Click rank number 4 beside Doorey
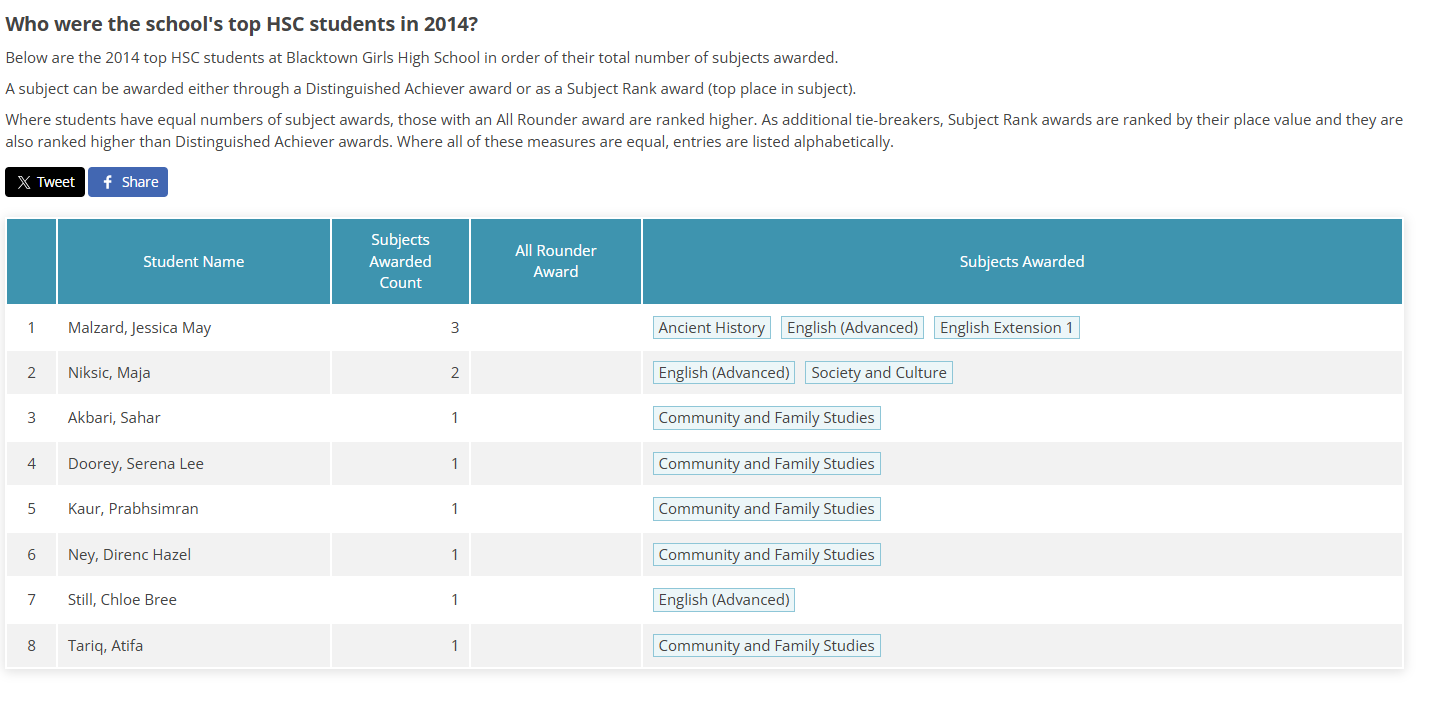Image resolution: width=1451 pixels, height=713 pixels. click(31, 464)
